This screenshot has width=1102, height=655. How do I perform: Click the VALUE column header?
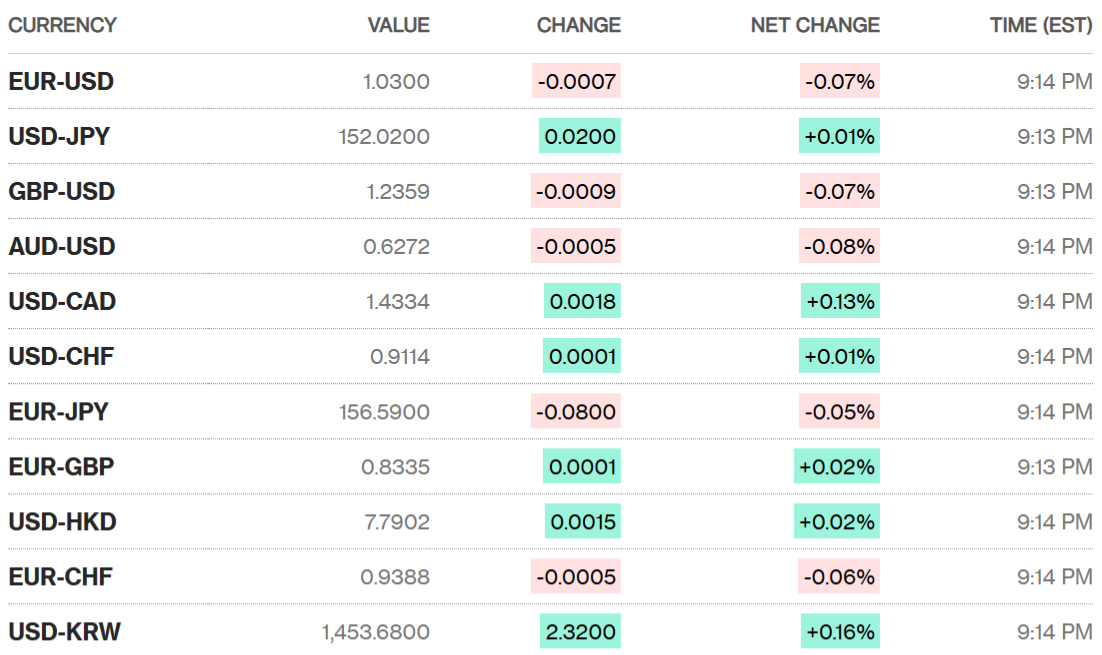tap(398, 25)
